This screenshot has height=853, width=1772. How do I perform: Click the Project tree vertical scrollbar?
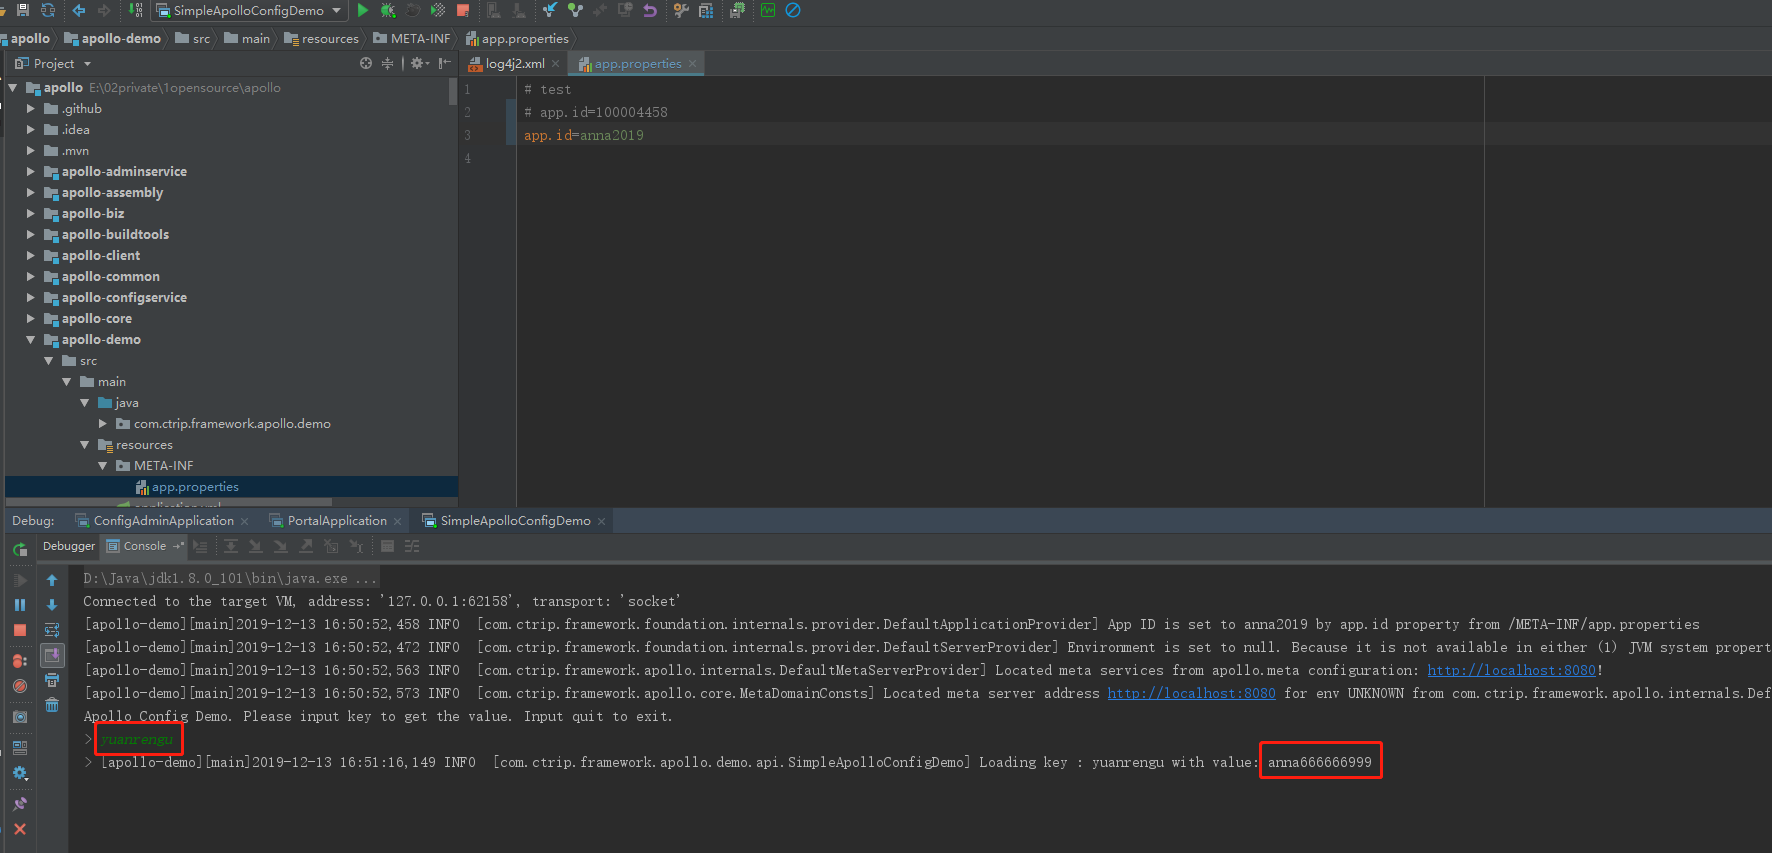(x=453, y=92)
